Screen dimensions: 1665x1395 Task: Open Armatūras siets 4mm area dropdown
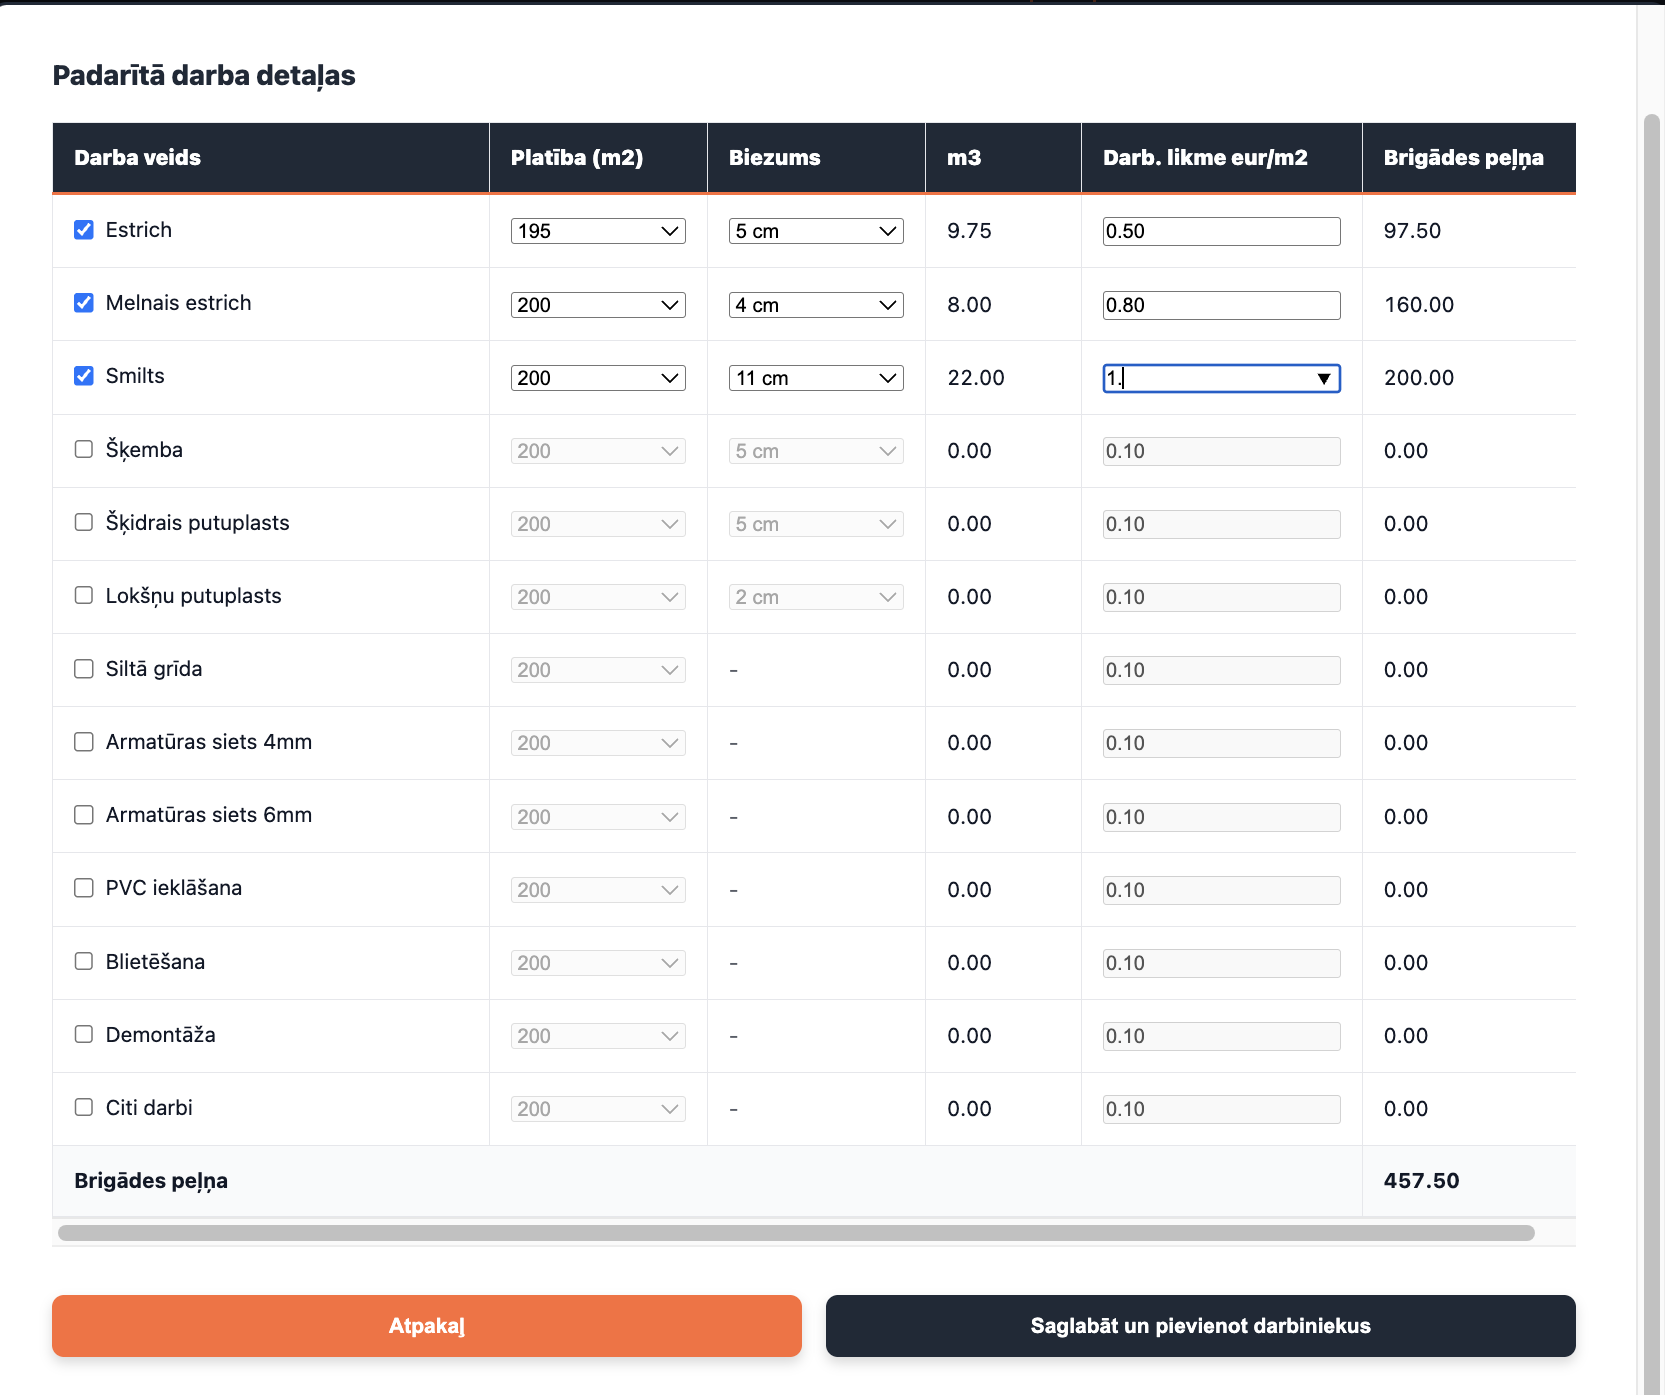598,743
